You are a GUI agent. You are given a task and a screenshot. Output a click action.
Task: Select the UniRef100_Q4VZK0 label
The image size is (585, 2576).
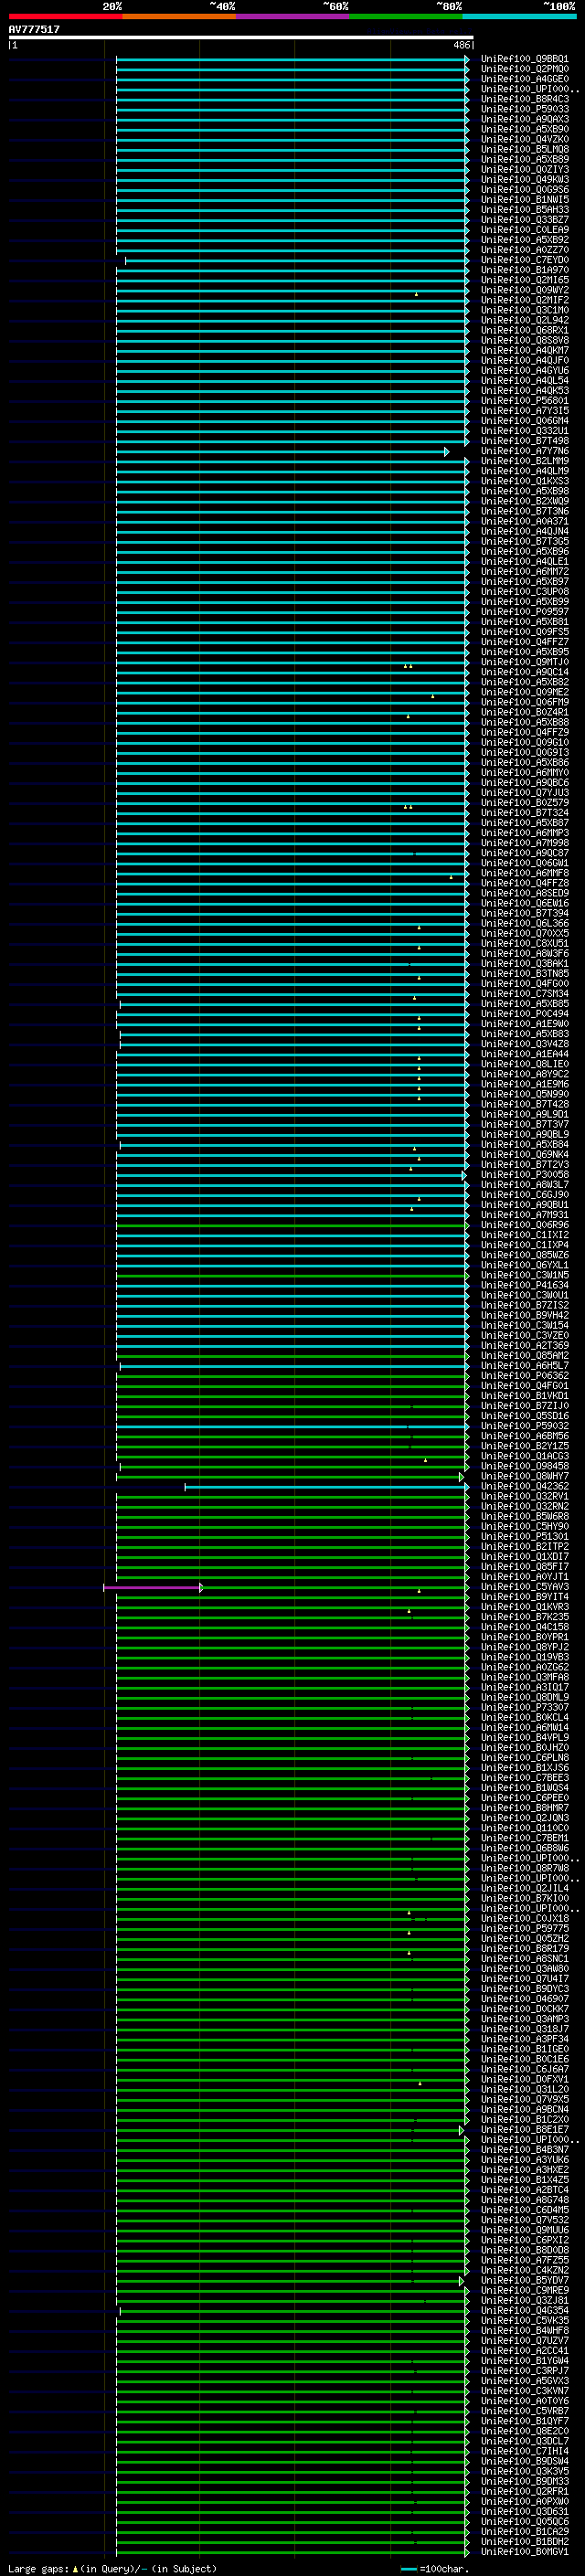click(x=524, y=139)
